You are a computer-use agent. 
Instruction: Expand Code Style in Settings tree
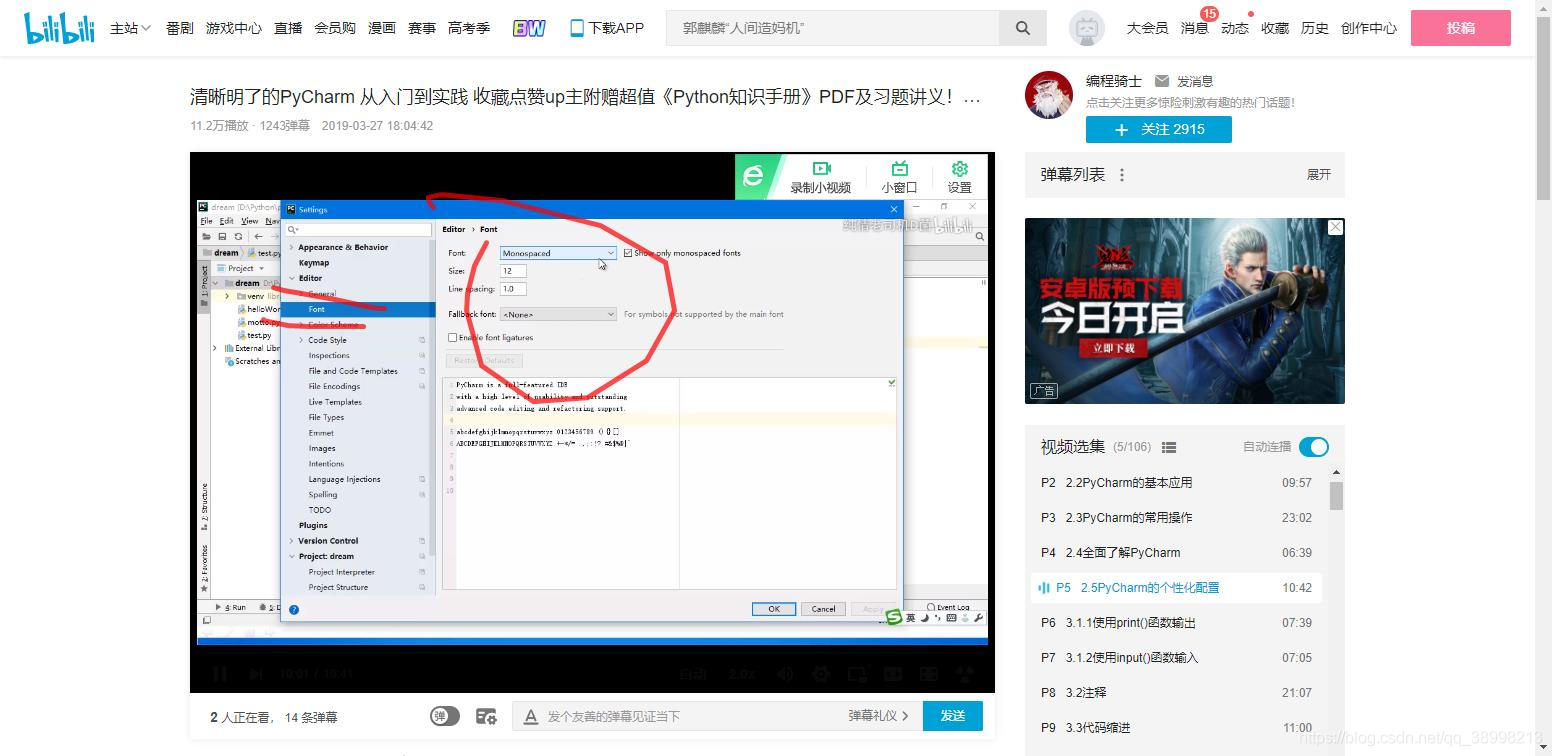[301, 340]
